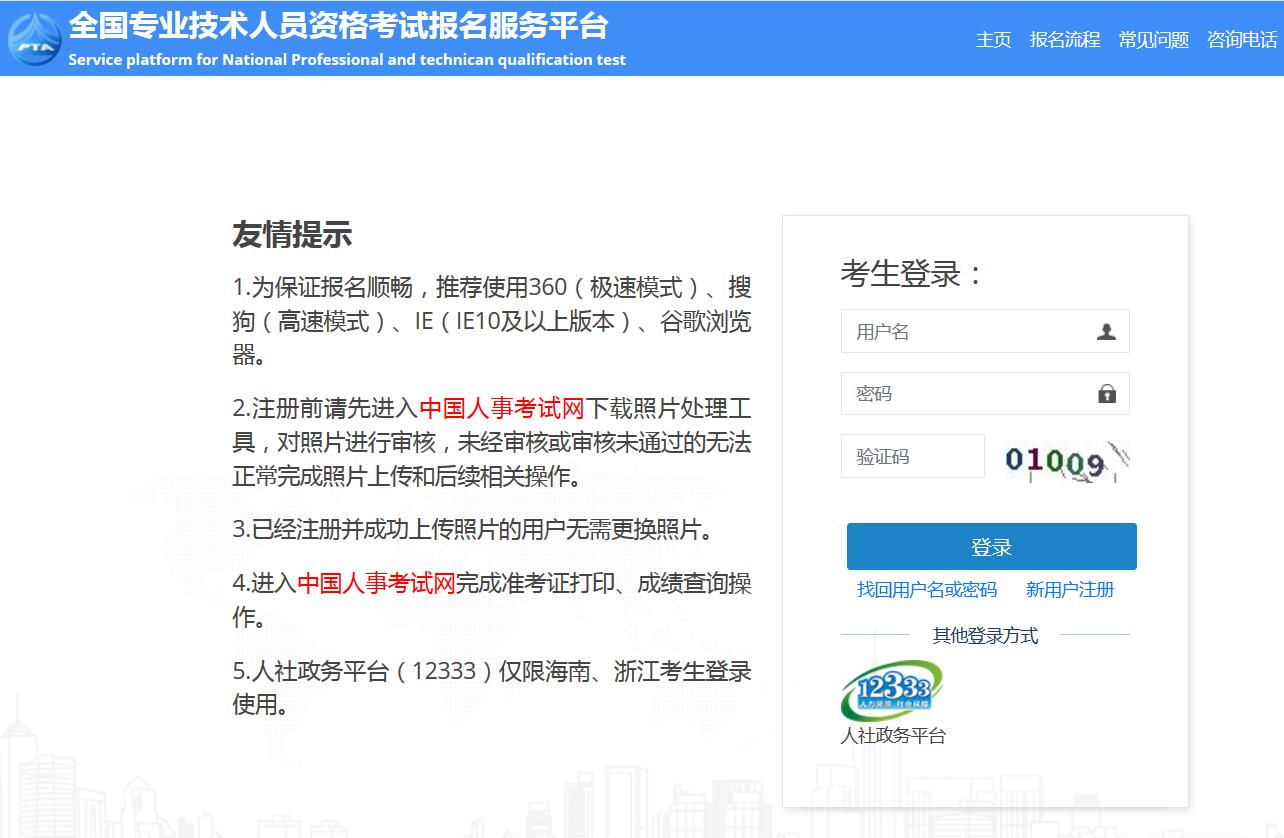This screenshot has height=838, width=1284.
Task: Click the 全国专业技术人员资格考试报名服务平台 title
Action: (338, 25)
